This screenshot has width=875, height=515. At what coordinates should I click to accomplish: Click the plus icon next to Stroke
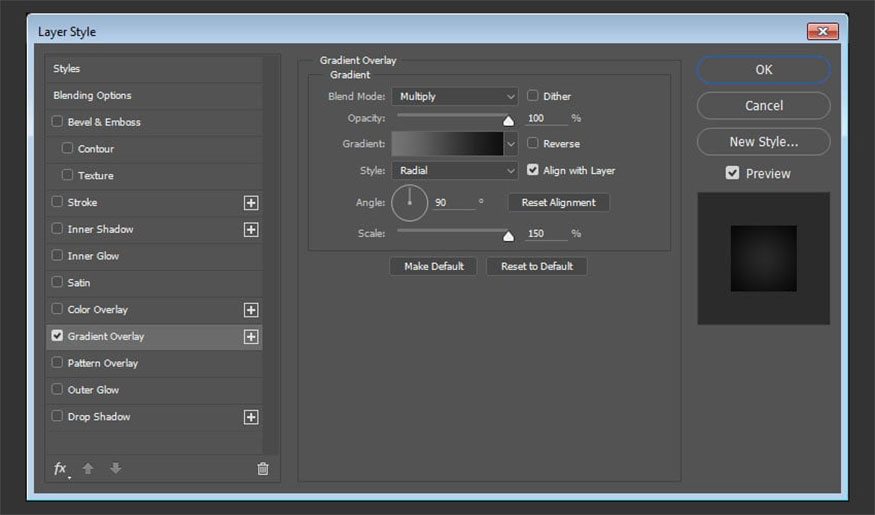[x=251, y=203]
